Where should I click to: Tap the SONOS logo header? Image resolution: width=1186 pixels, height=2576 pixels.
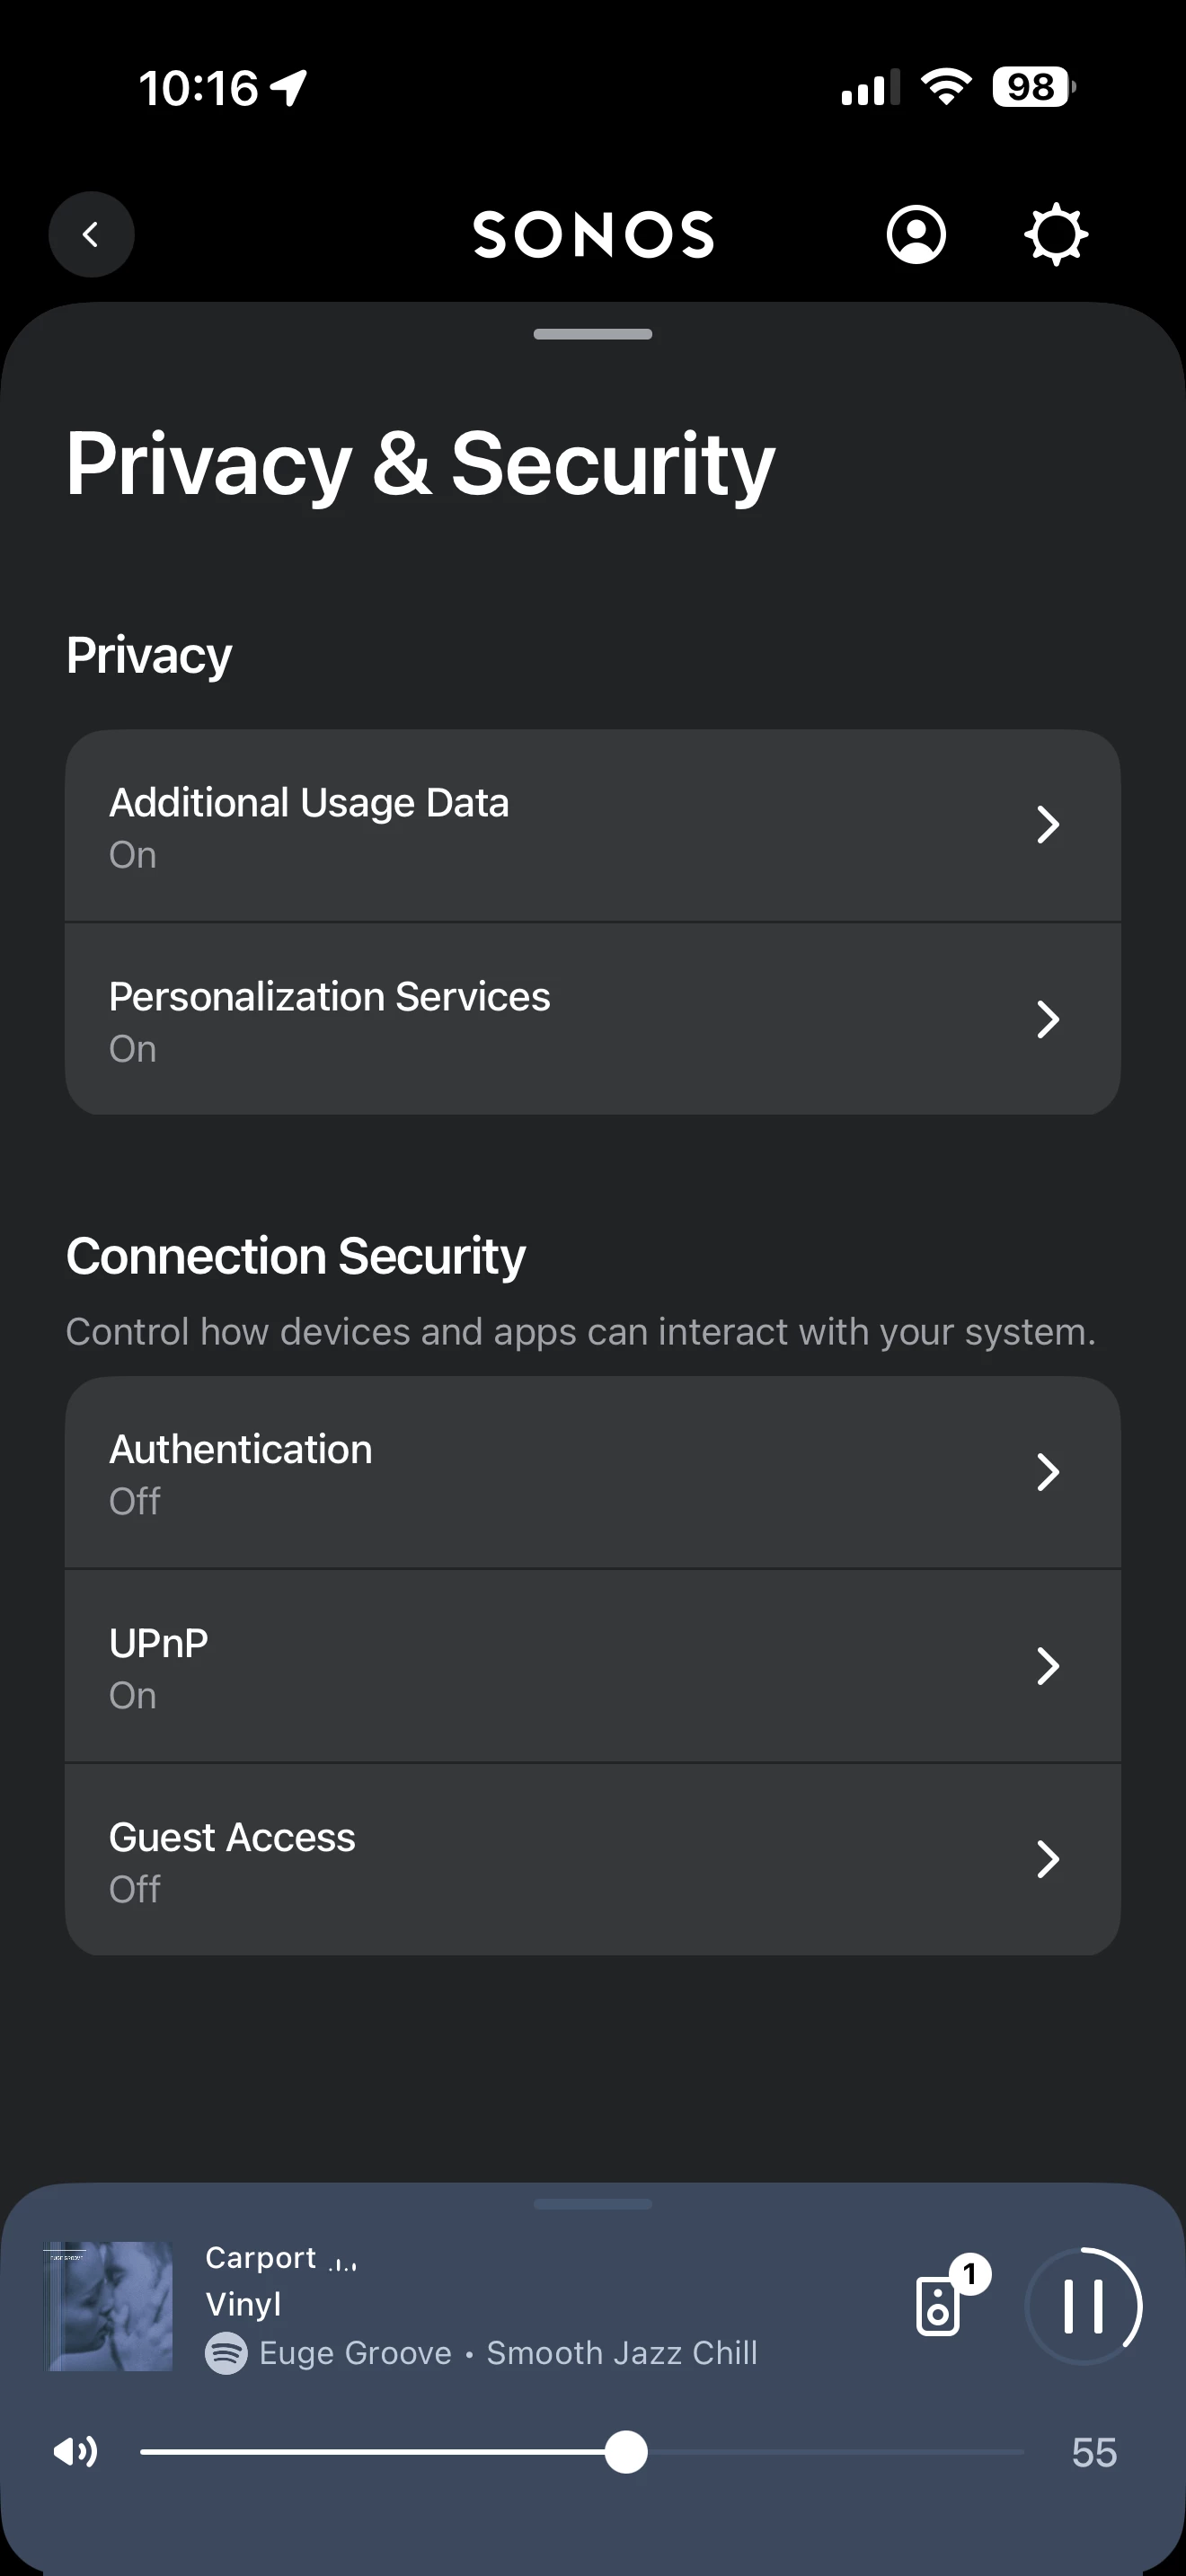(593, 235)
